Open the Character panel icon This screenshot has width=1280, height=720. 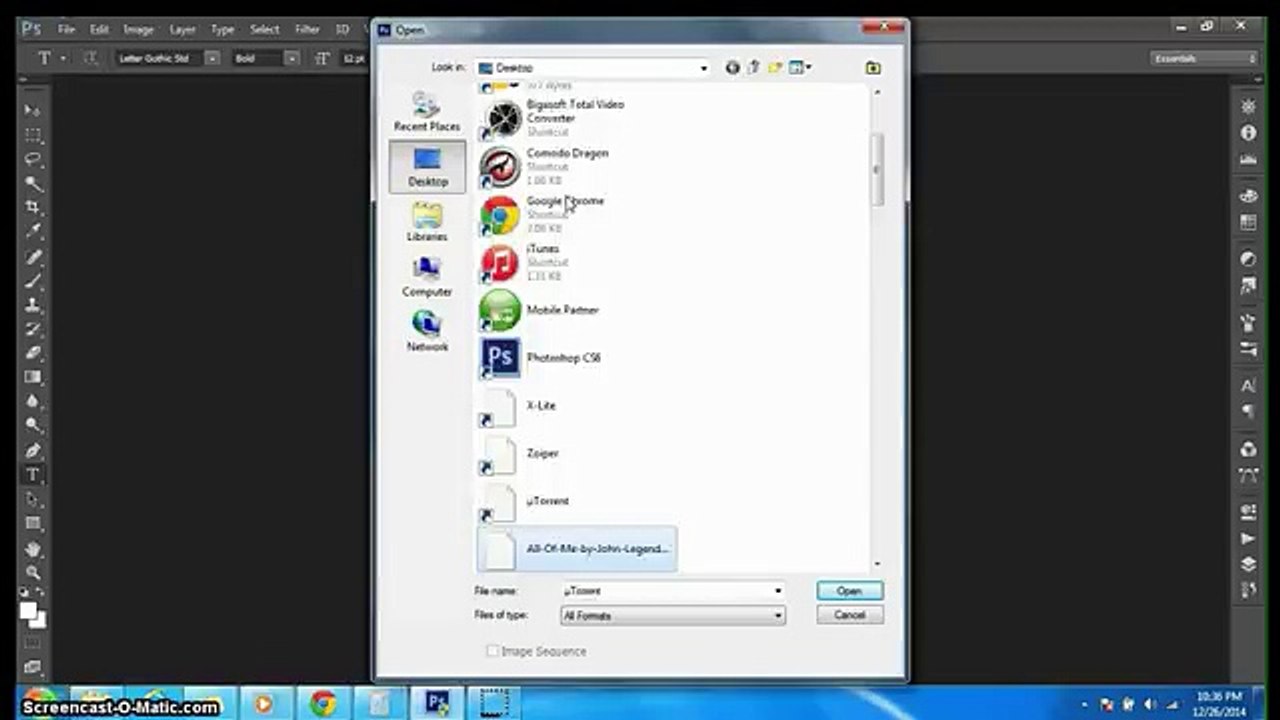tap(1248, 385)
